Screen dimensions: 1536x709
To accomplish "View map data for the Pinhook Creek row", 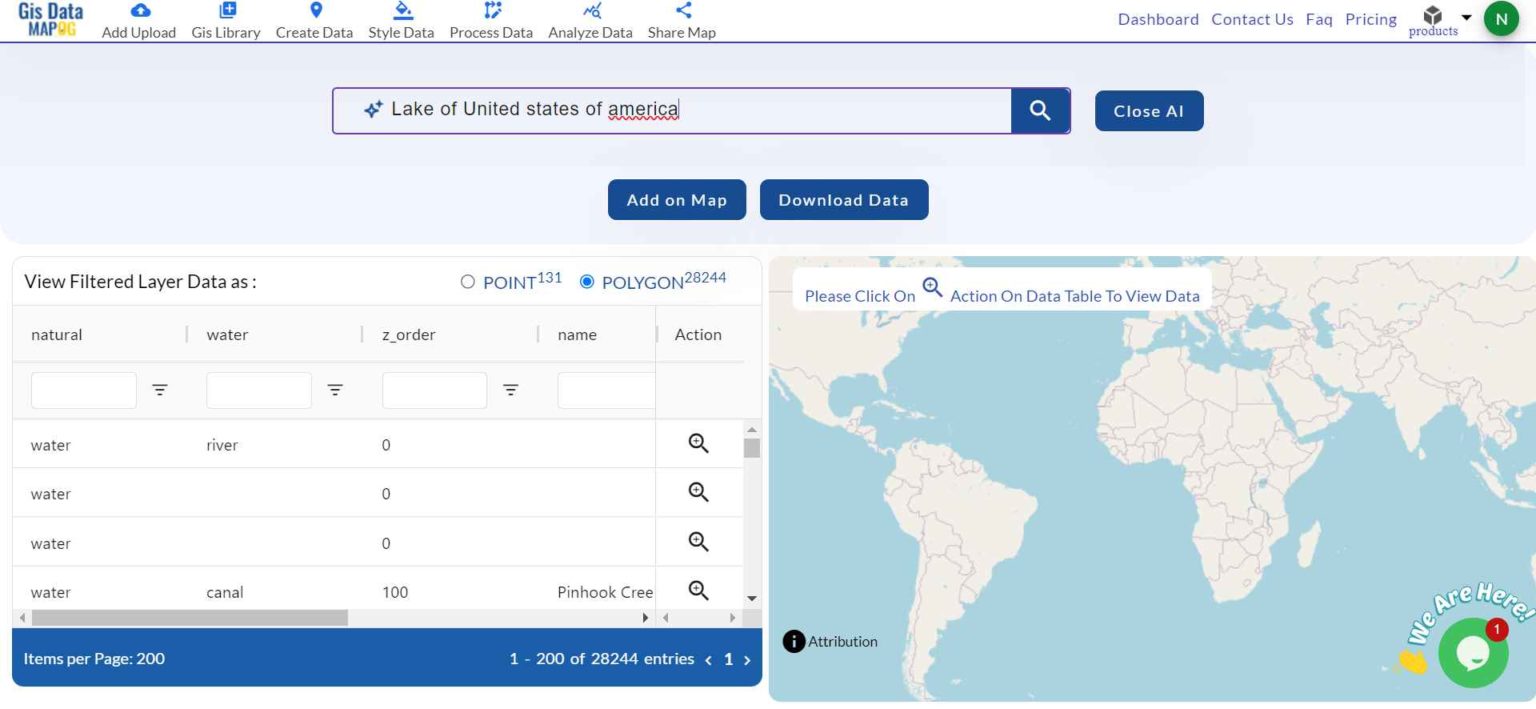I will point(697,590).
